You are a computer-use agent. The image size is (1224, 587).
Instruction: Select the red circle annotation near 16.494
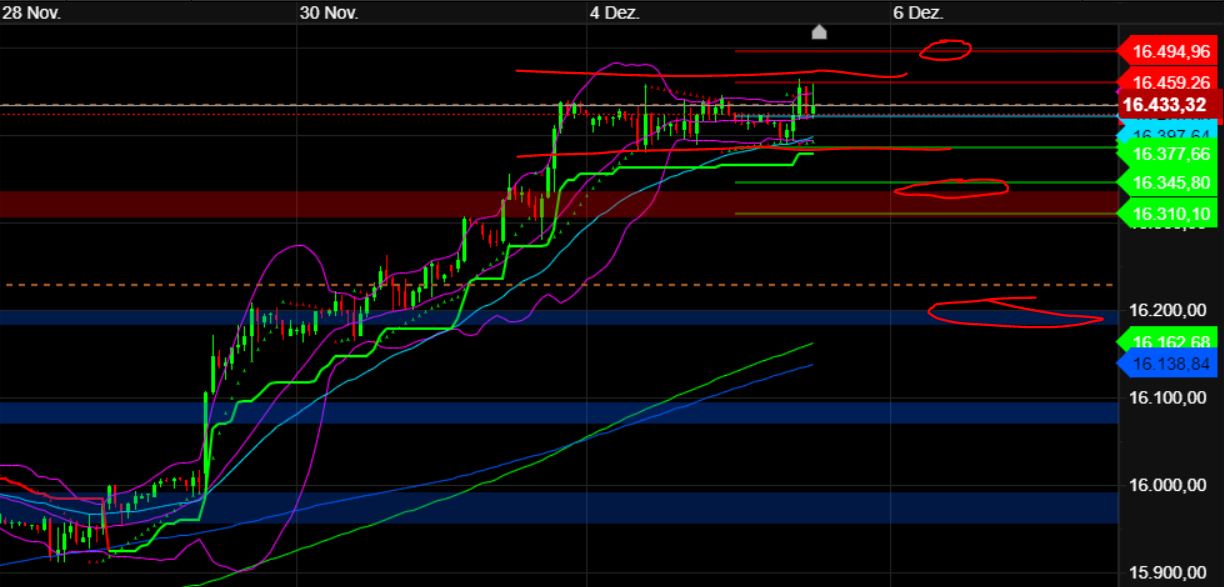pos(943,51)
